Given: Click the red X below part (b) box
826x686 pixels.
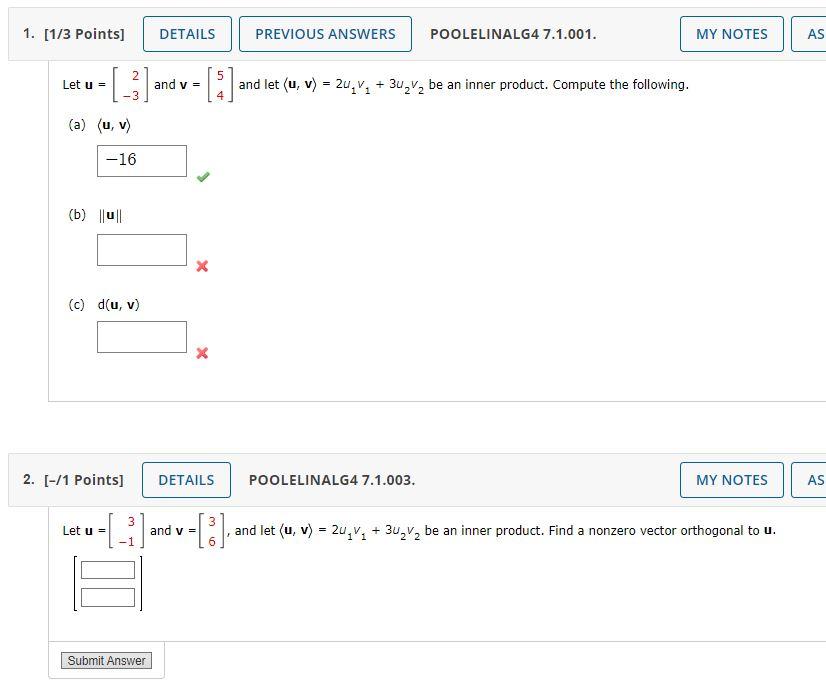Looking at the screenshot, I should [x=202, y=266].
